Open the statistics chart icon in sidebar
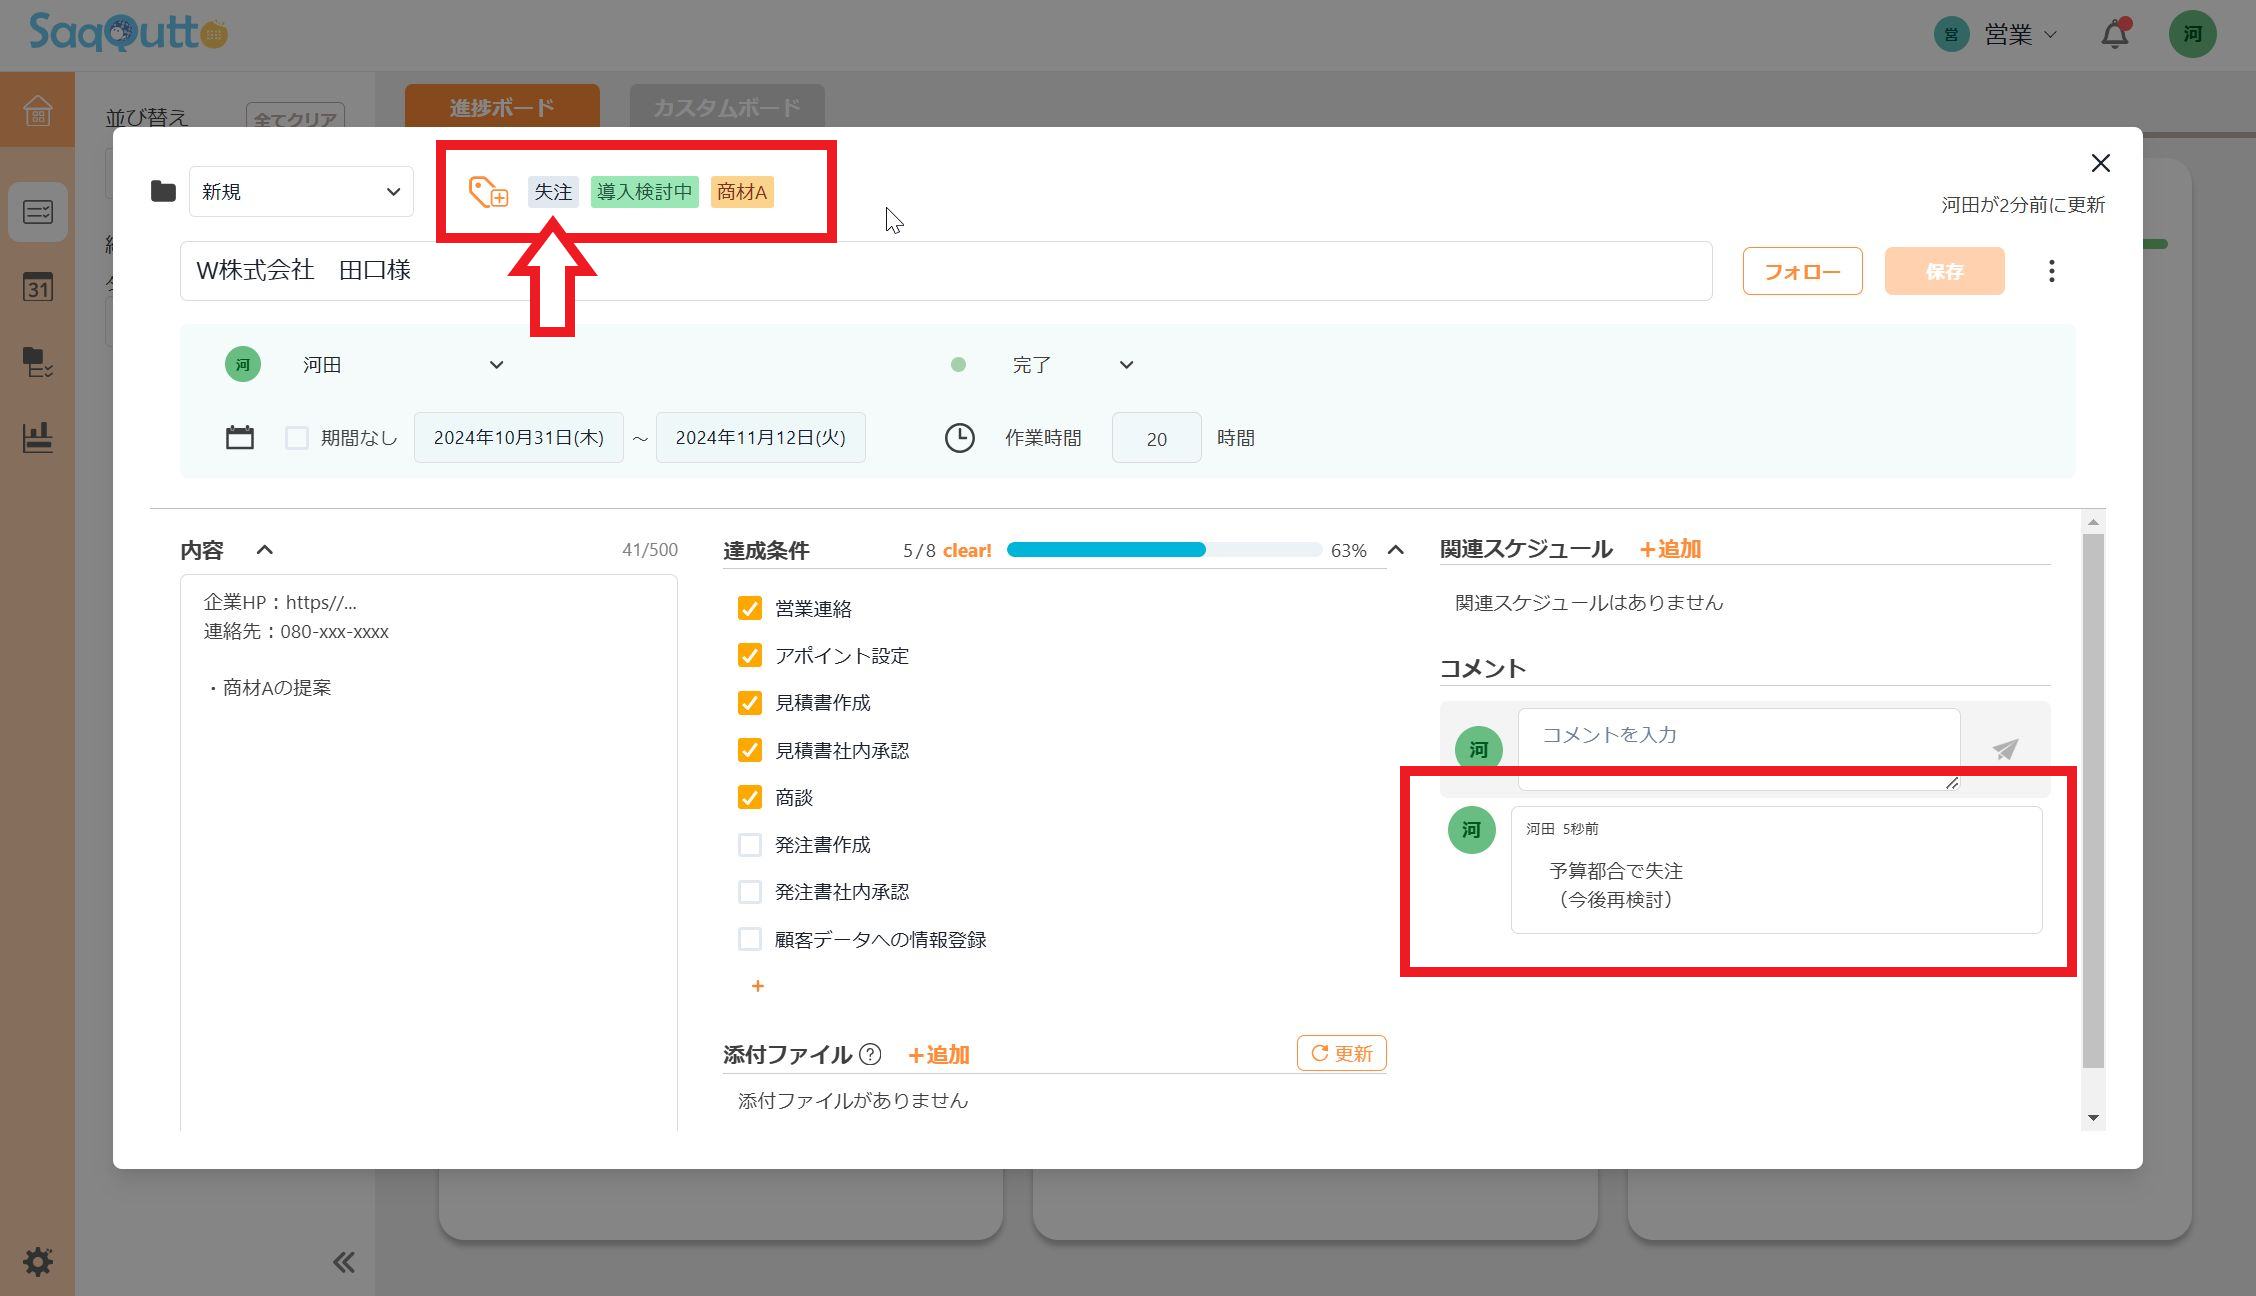Screen dimensions: 2256x1296 tap(37, 437)
